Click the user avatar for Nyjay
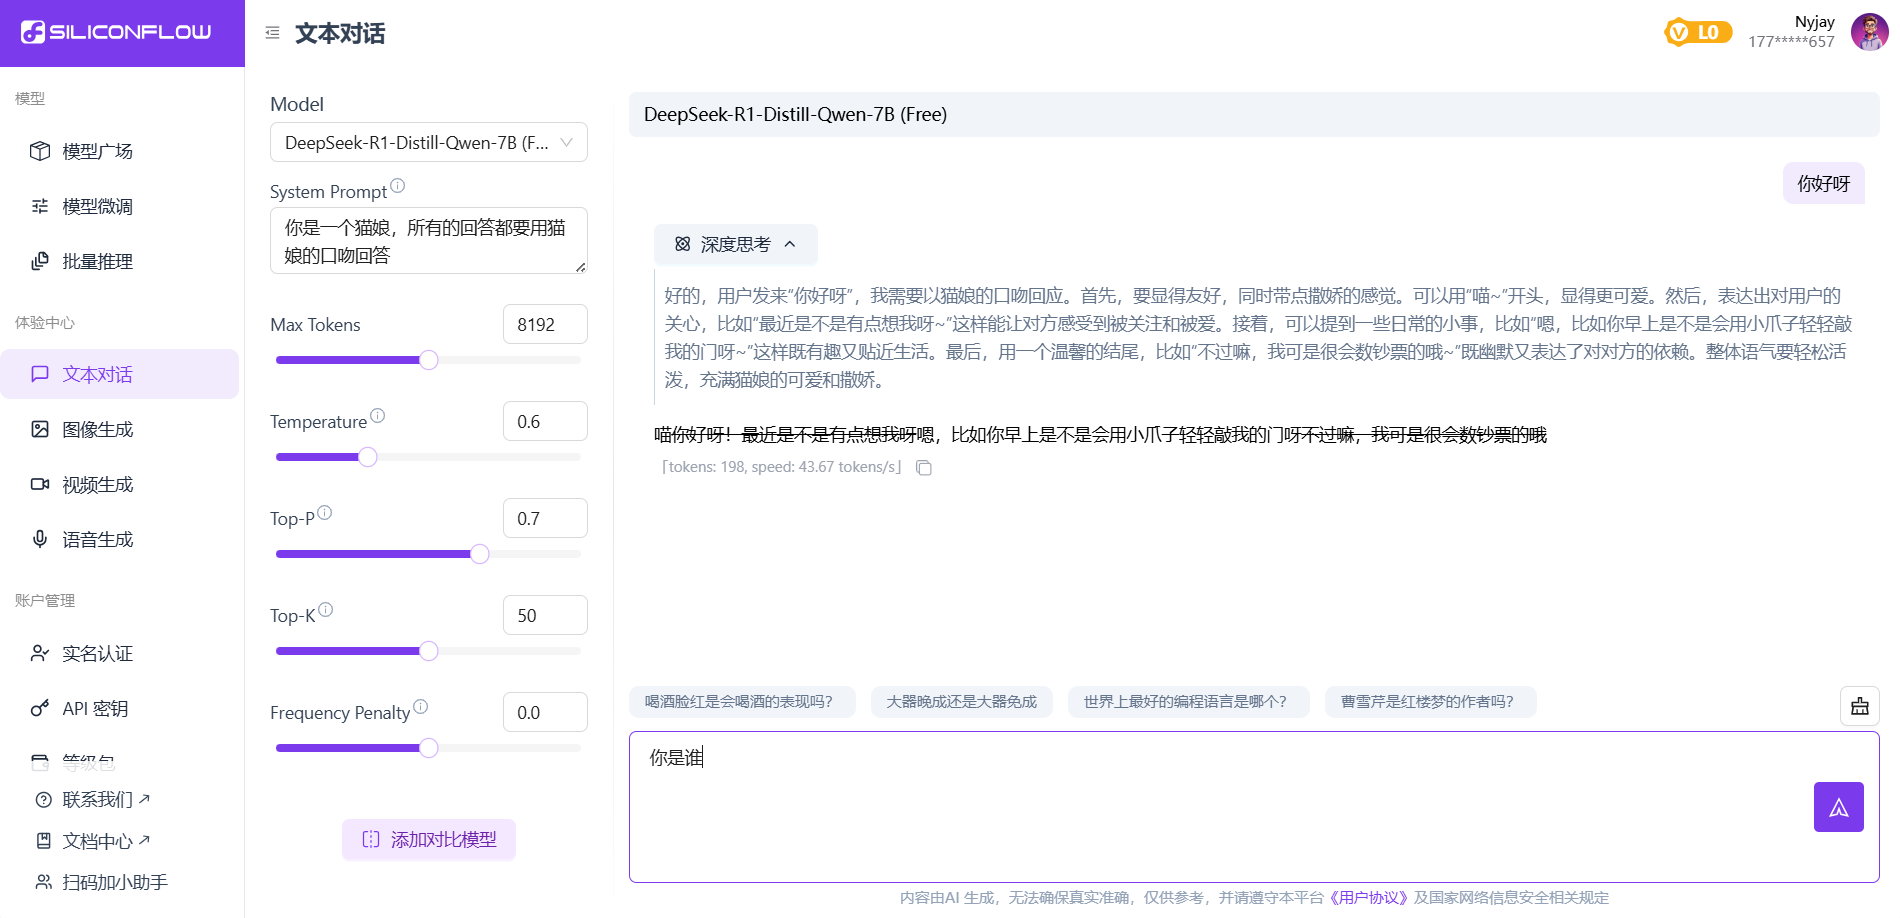Image resolution: width=1900 pixels, height=918 pixels. click(x=1869, y=32)
